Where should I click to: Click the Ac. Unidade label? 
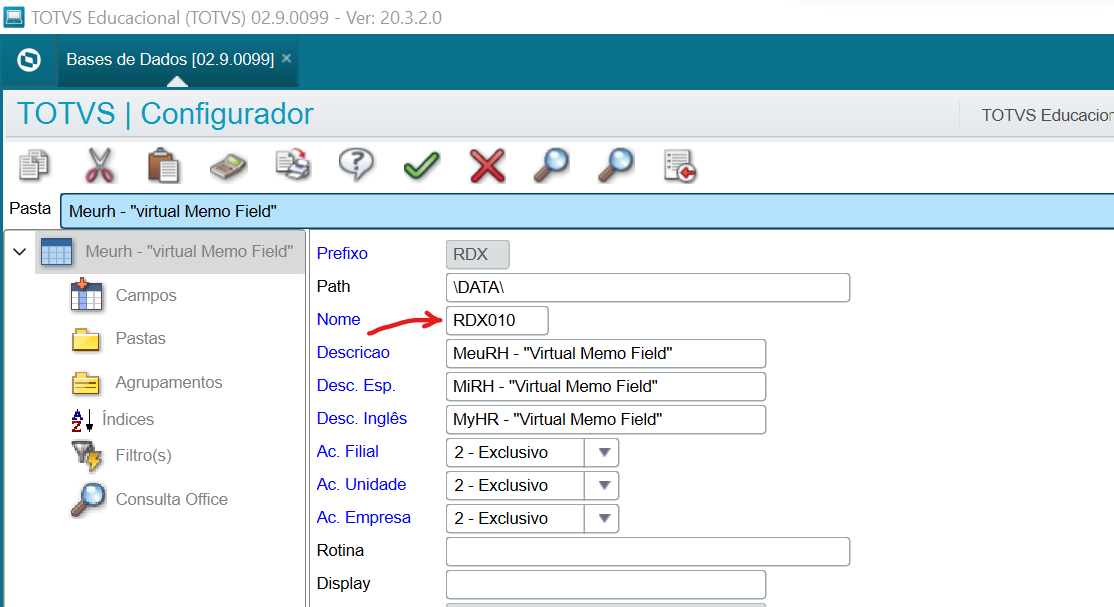point(362,485)
